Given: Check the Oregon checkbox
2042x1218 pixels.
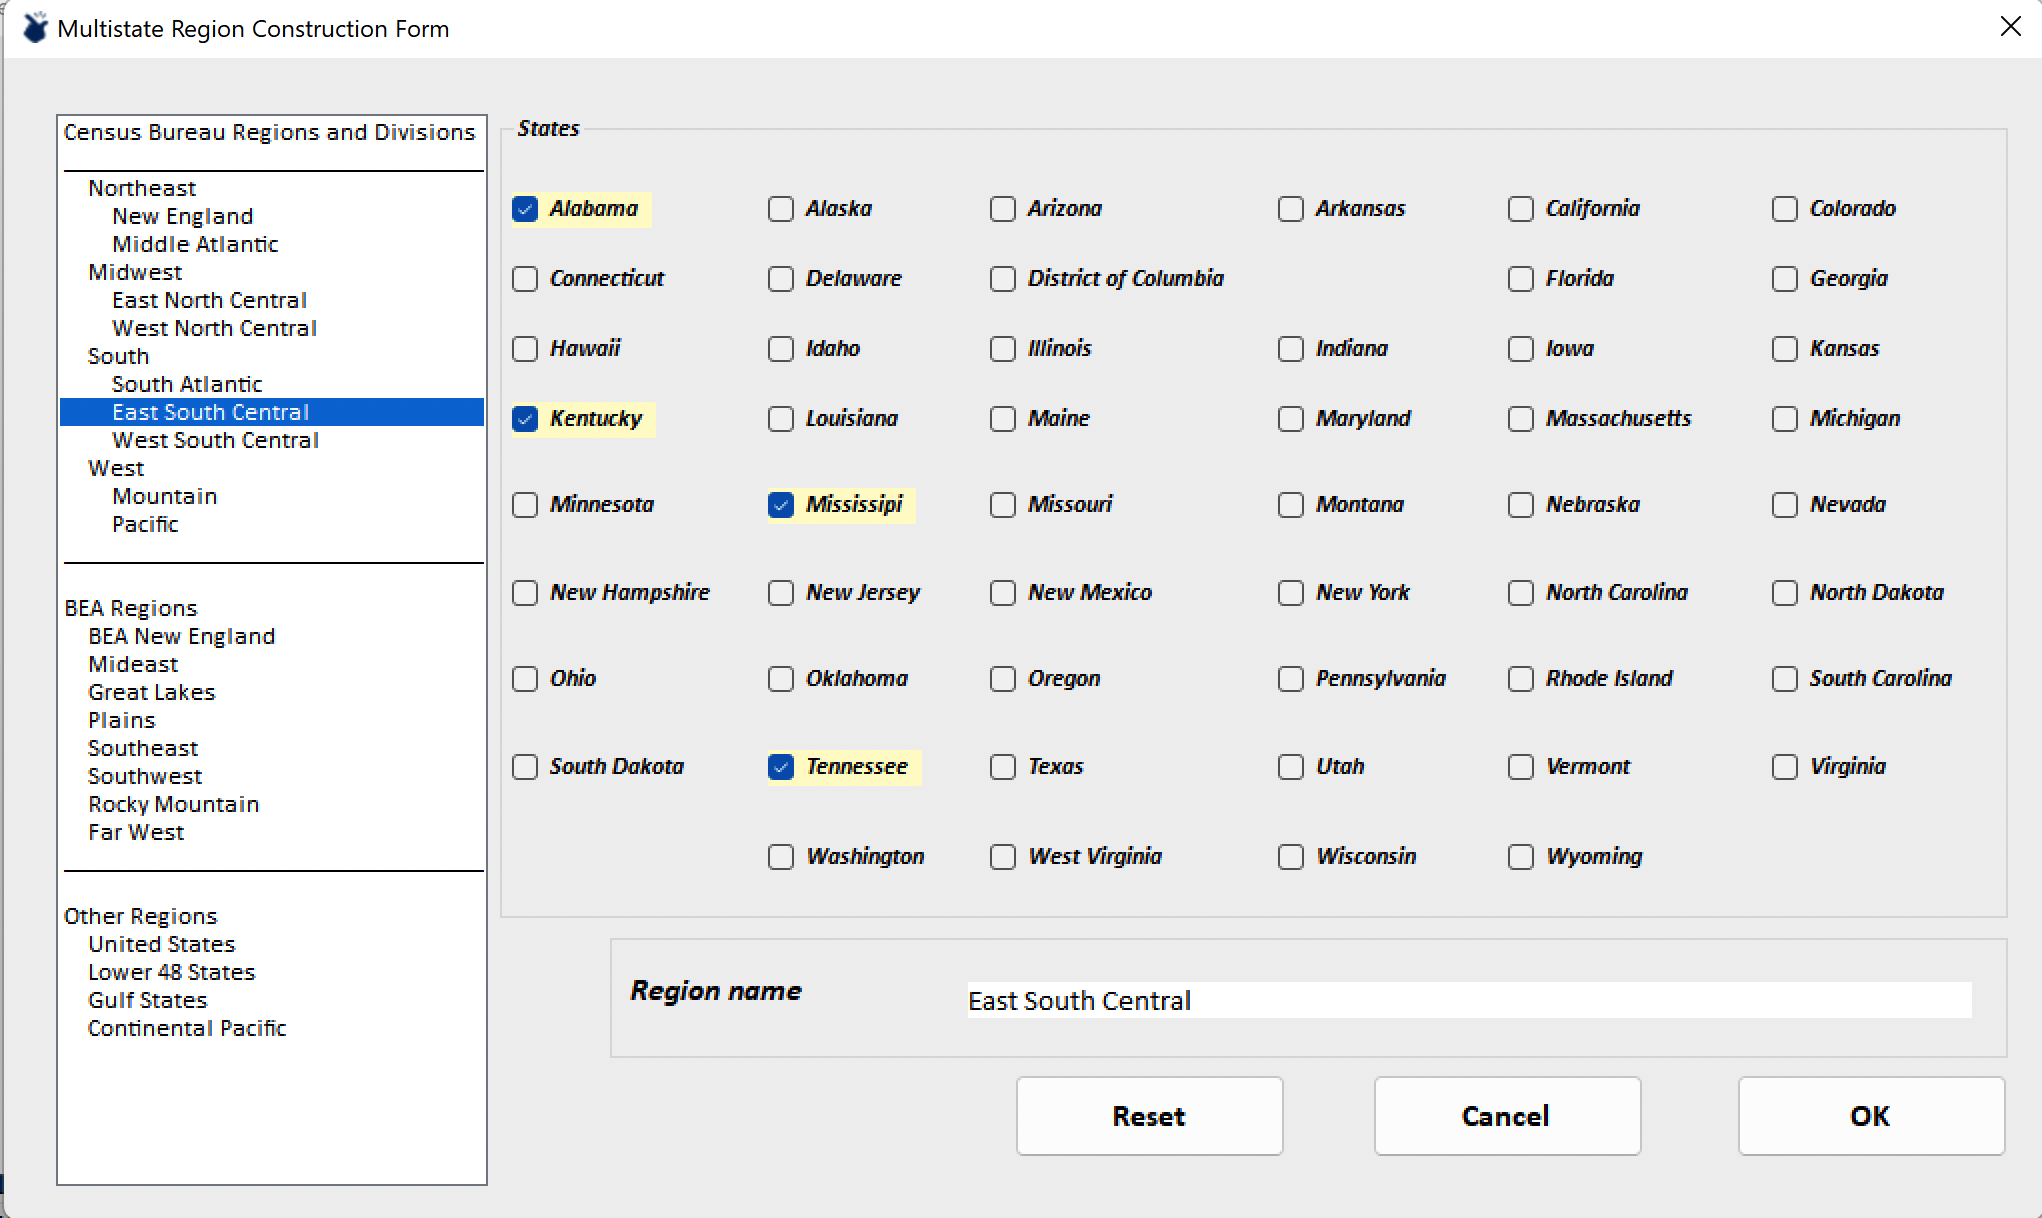Looking at the screenshot, I should (x=1003, y=679).
